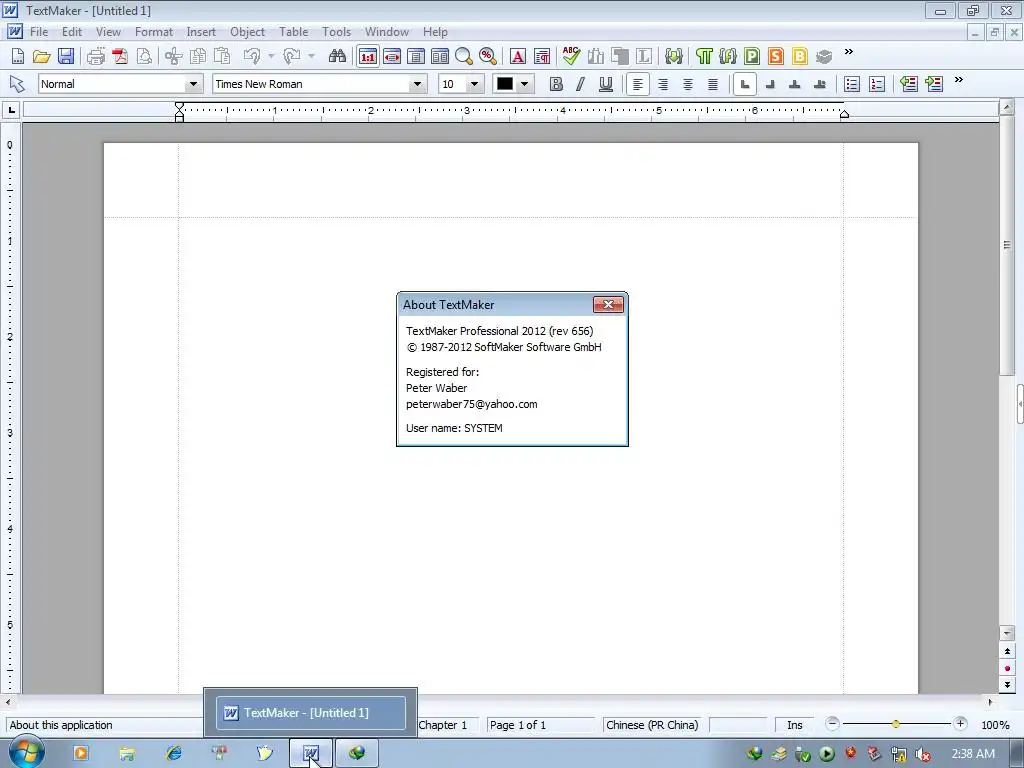Export to PDF using the red PDF icon
Image resolution: width=1024 pixels, height=768 pixels.
click(x=120, y=56)
